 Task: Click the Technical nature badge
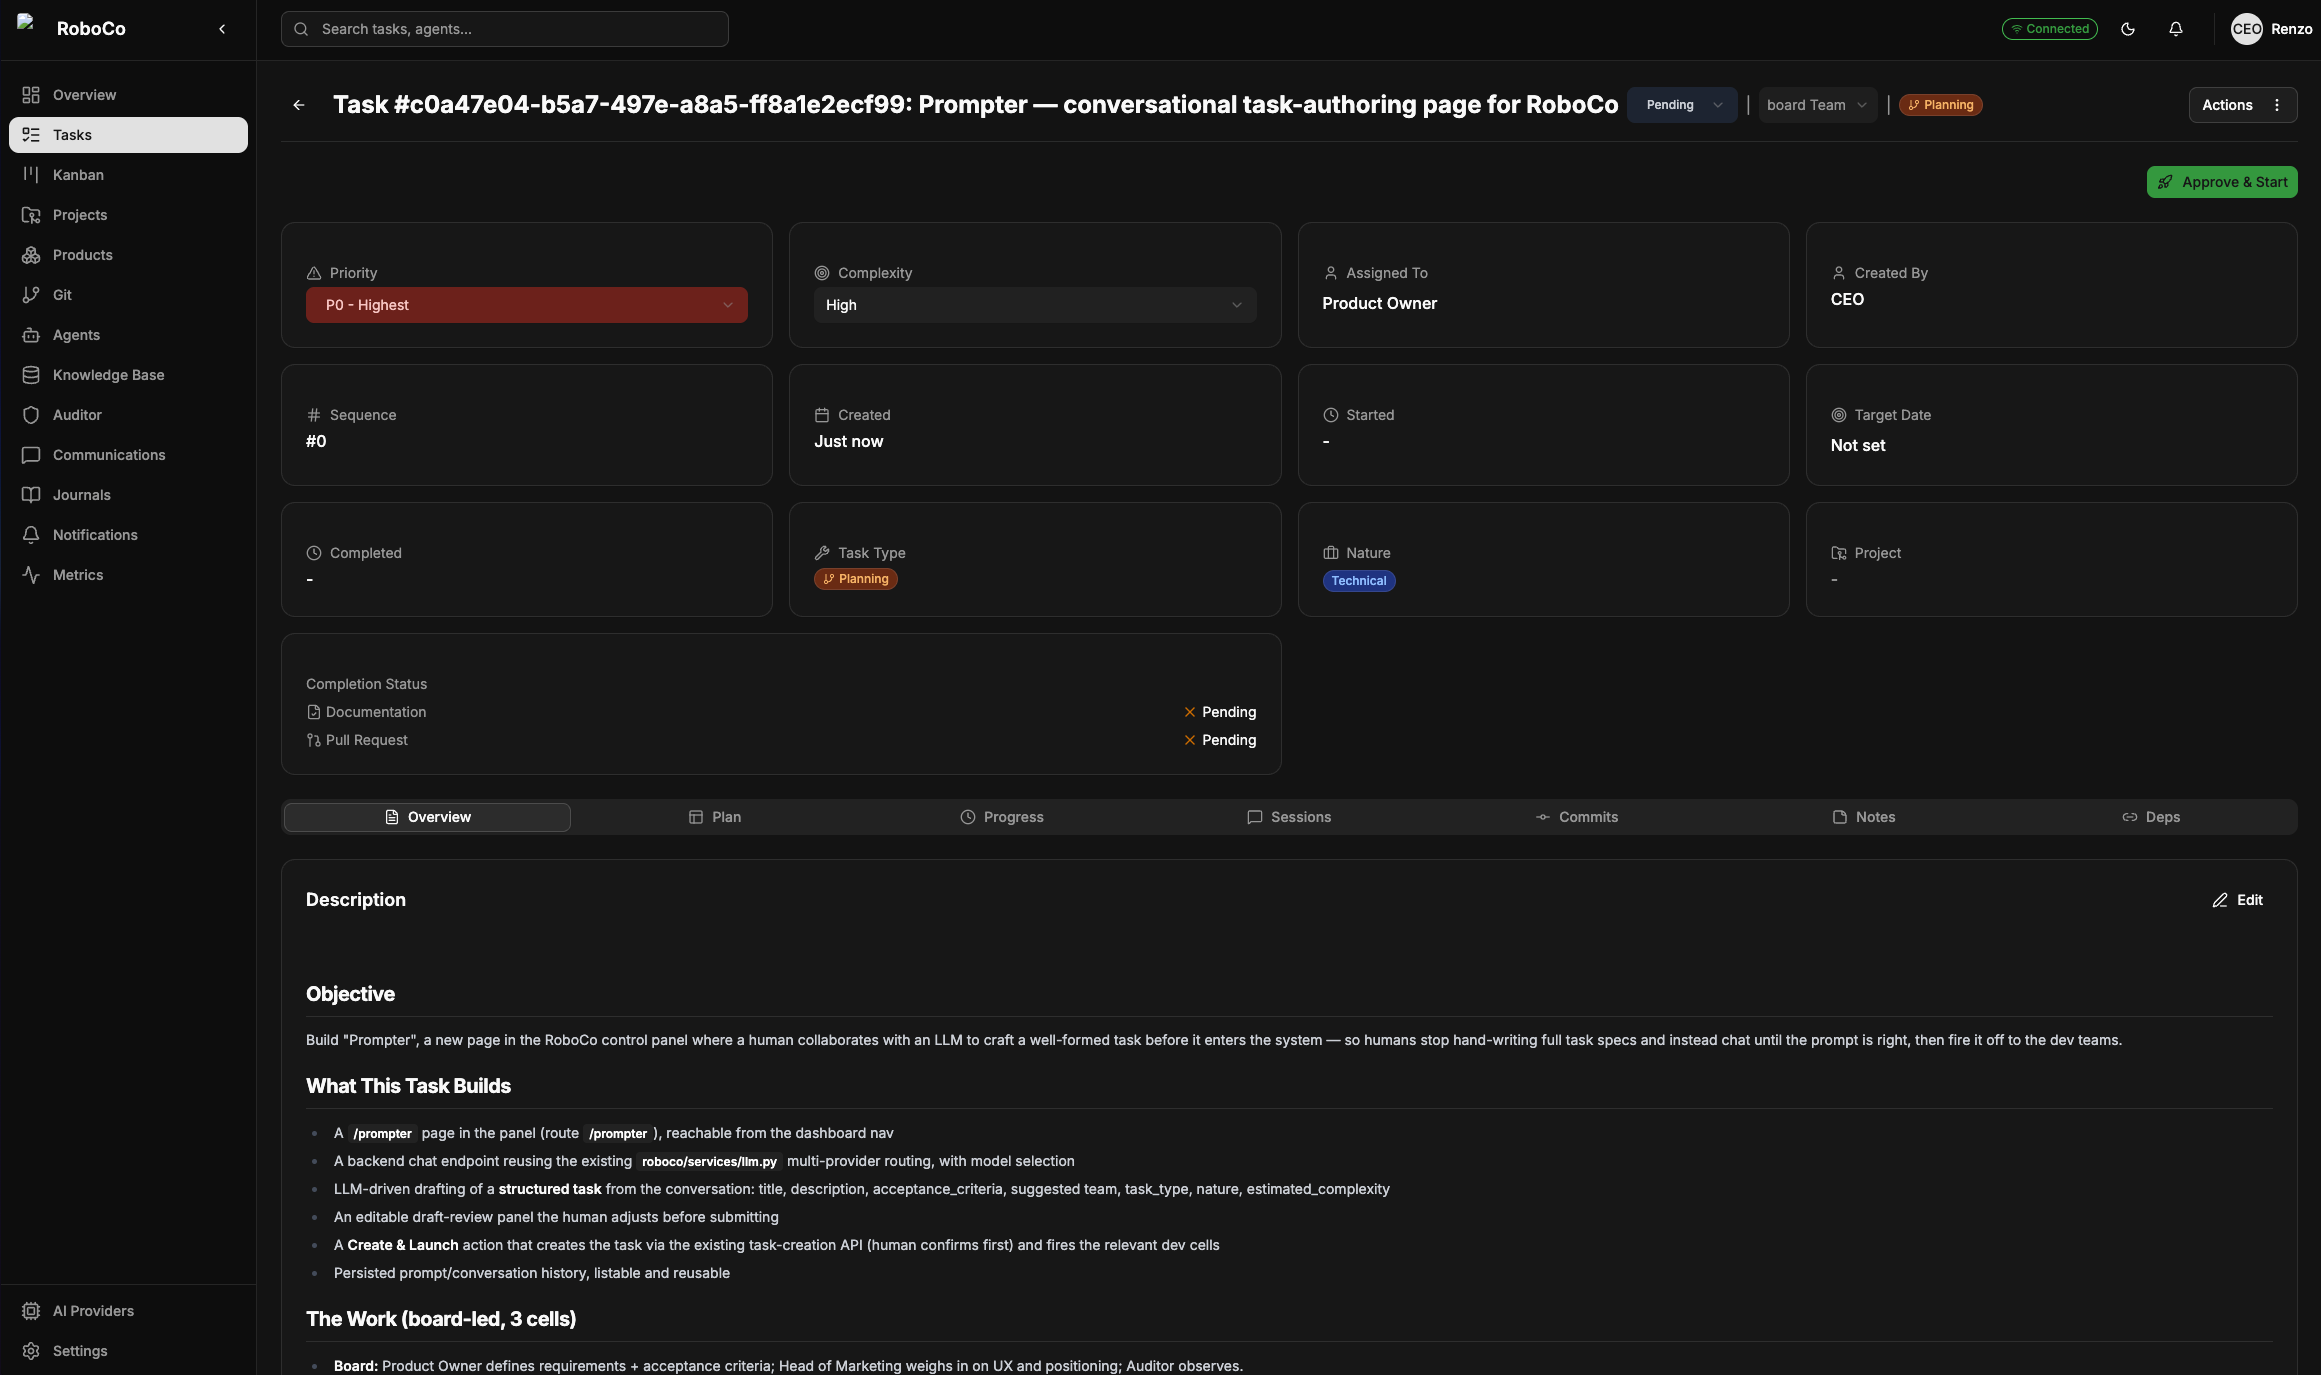[x=1359, y=581]
